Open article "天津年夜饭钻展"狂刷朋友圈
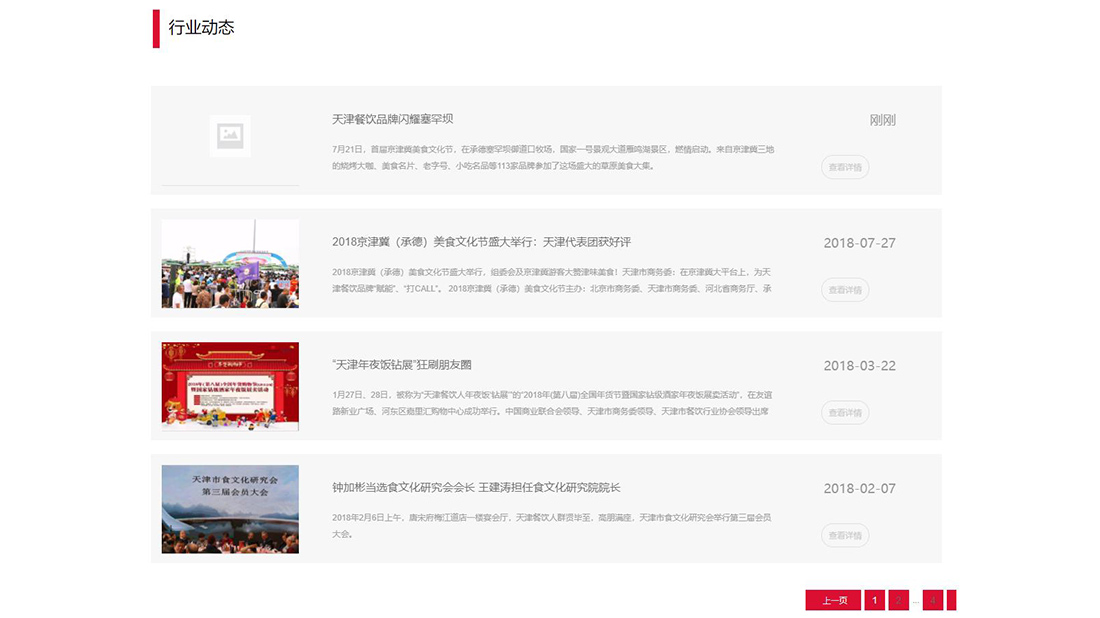Image resolution: width=1100 pixels, height=618 pixels. pos(402,365)
